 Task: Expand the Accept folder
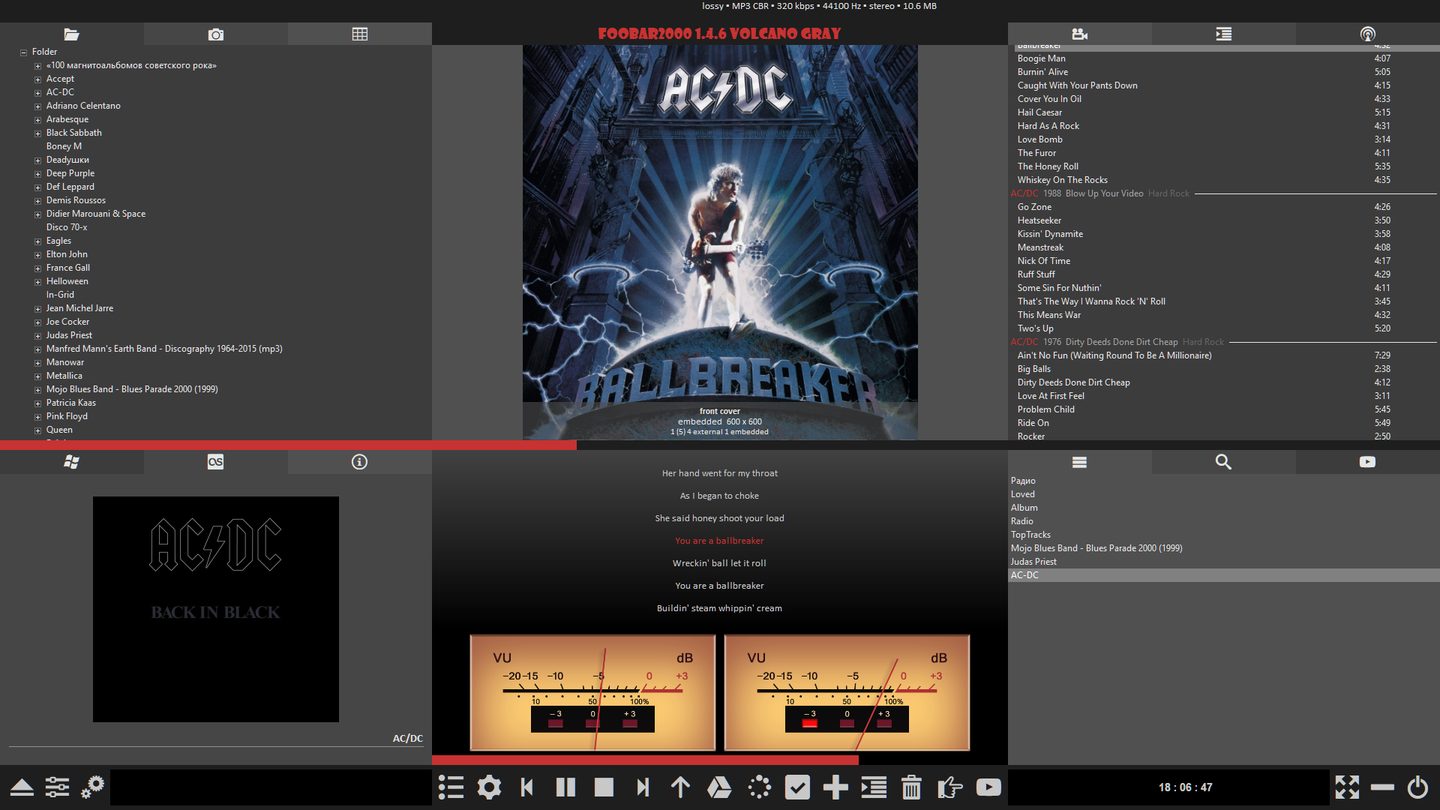(x=38, y=79)
